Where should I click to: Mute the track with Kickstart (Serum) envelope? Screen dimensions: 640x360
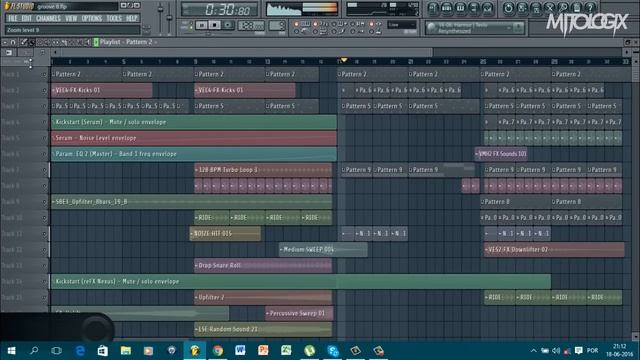(x=44, y=122)
